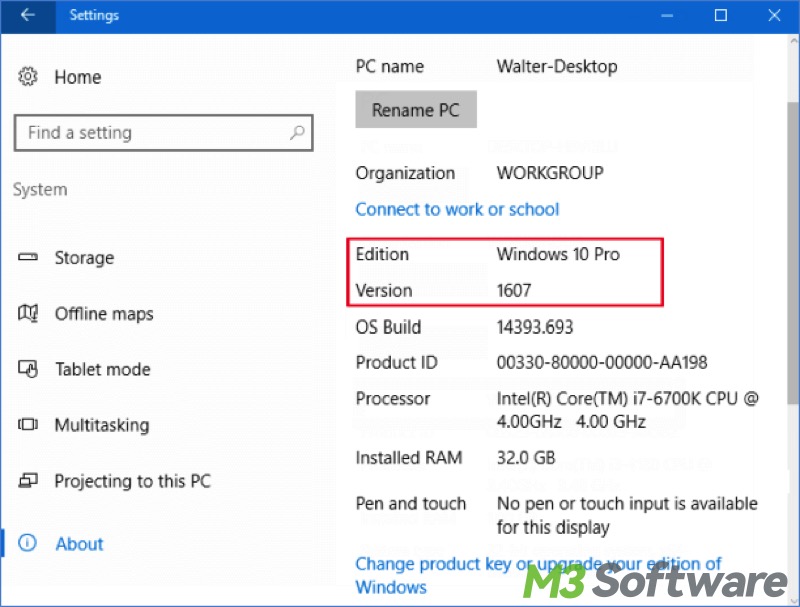Viewport: 800px width, 607px height.
Task: Click the Edition label
Action: 382,254
